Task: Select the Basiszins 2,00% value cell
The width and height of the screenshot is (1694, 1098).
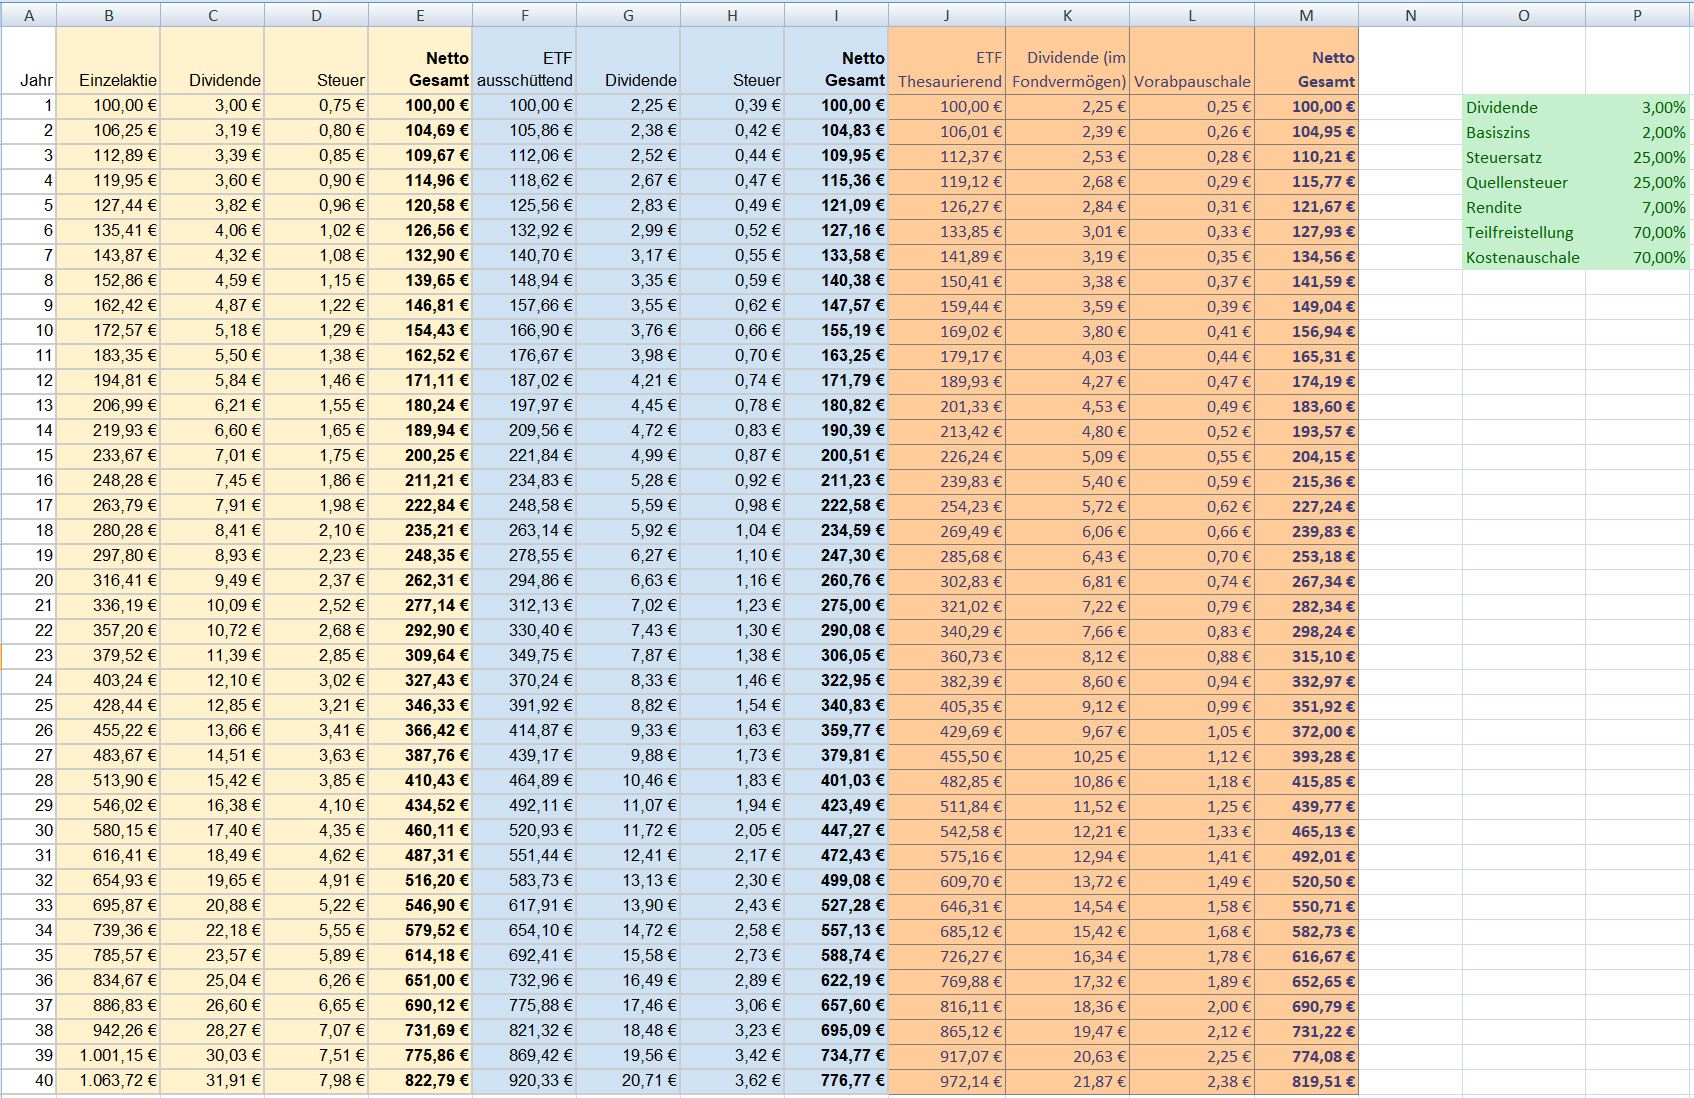Action: click(x=1637, y=132)
